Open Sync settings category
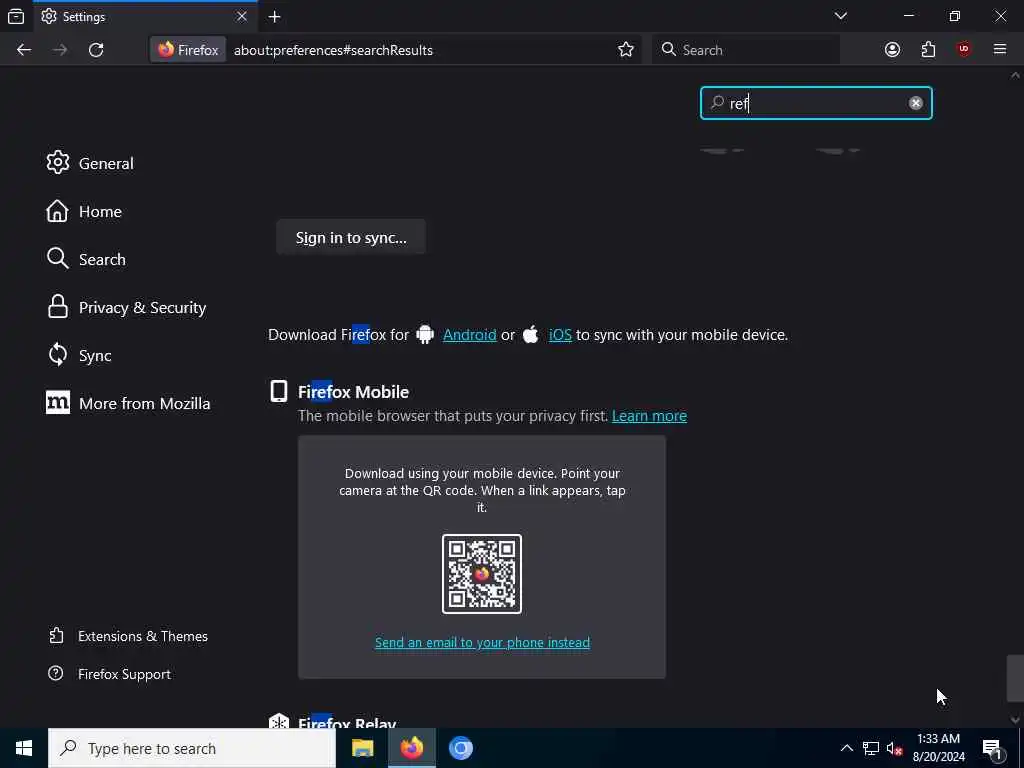Screen dimensions: 1024x768 tap(79, 355)
